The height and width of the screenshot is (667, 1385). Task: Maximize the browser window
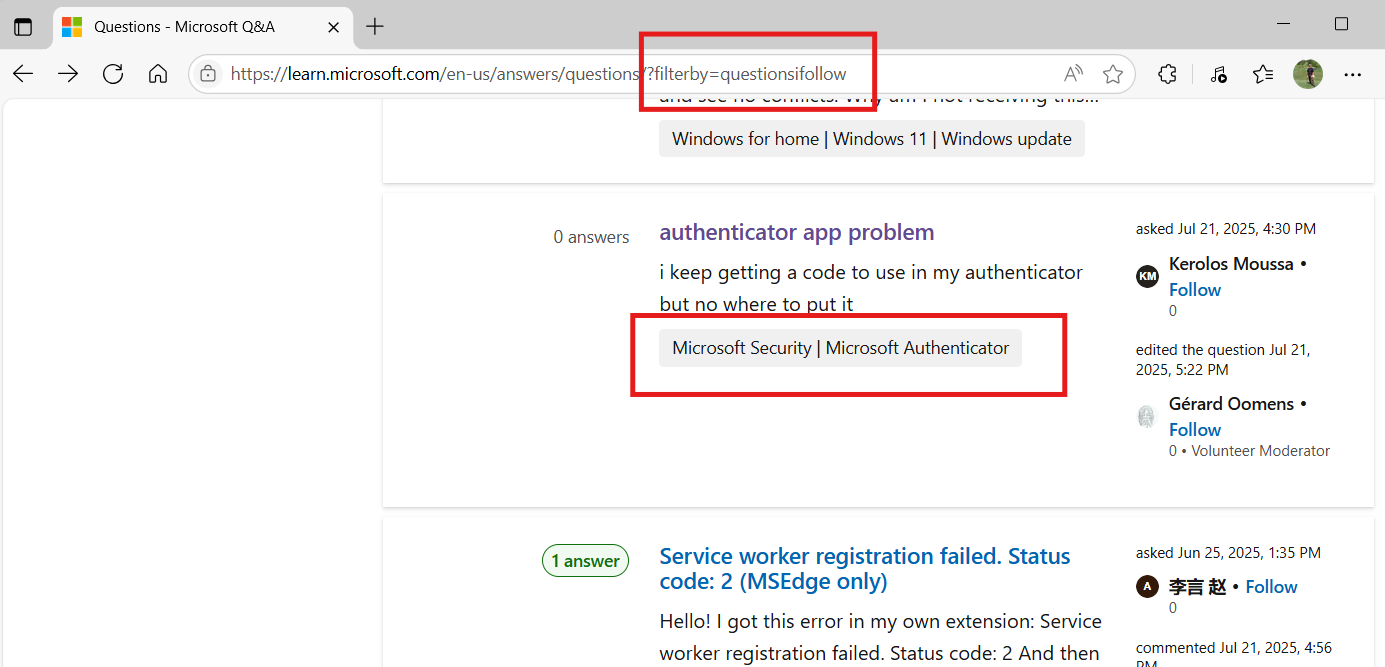1342,24
